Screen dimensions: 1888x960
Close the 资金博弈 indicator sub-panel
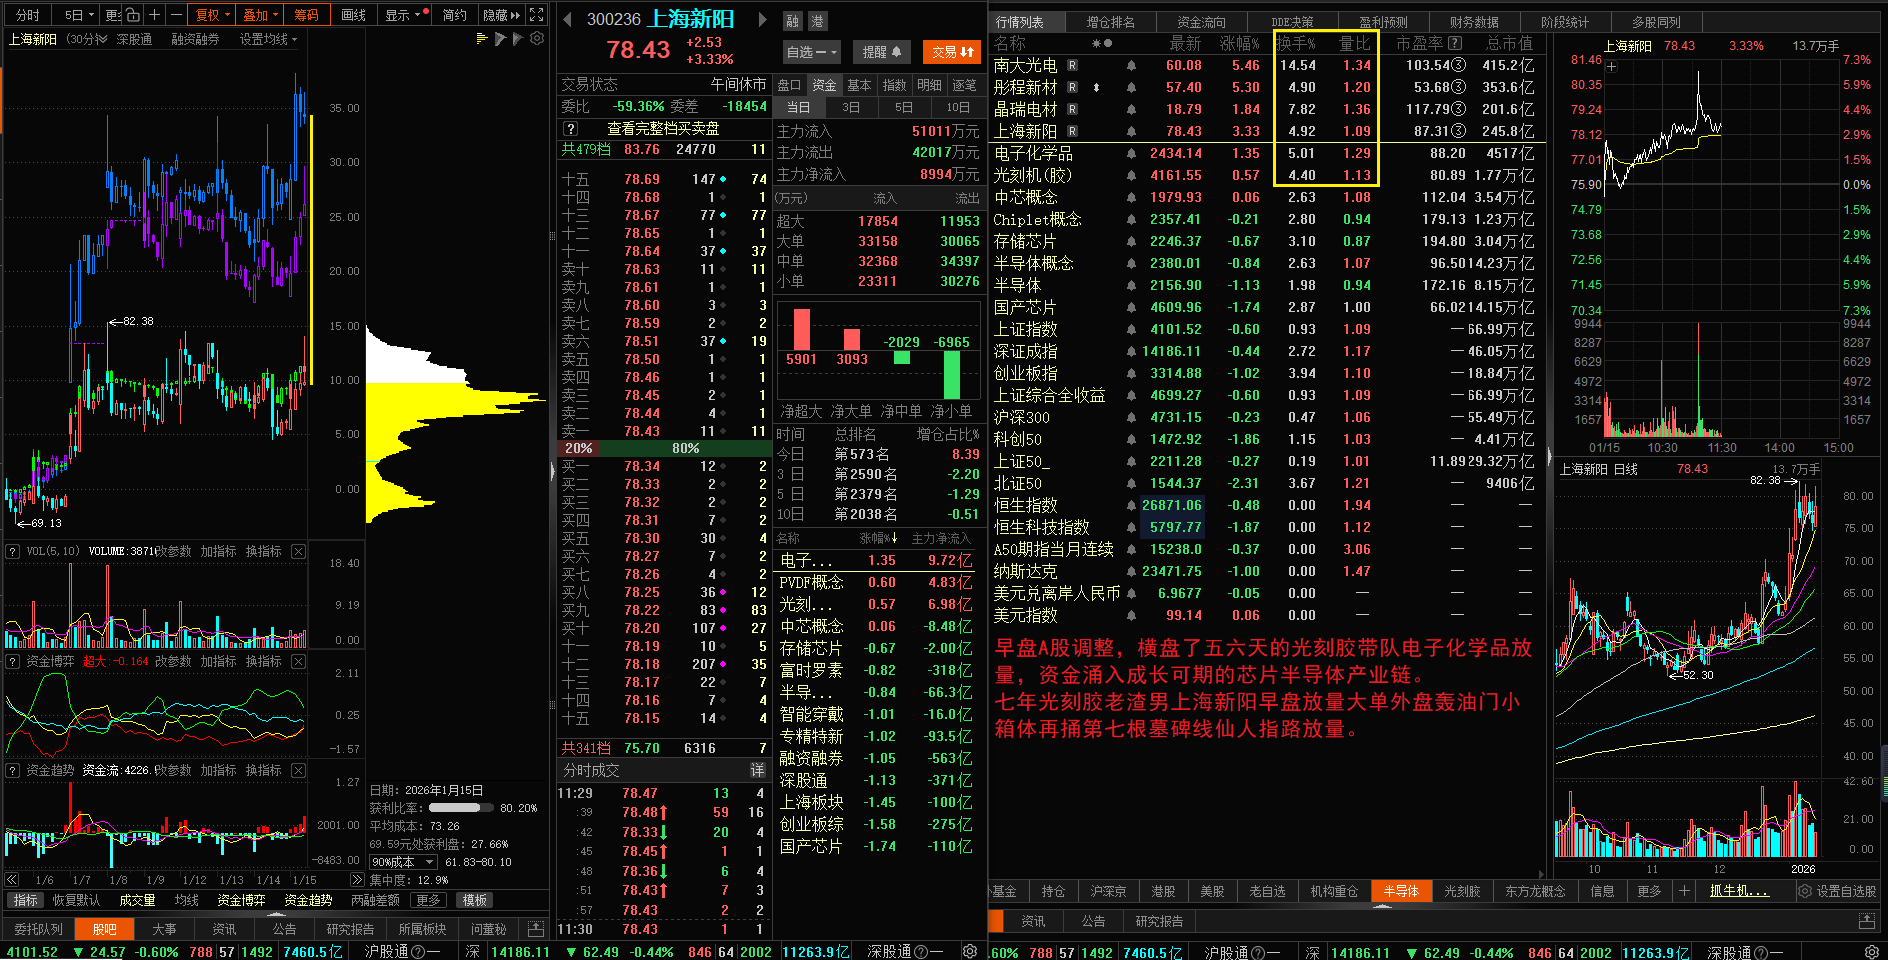point(298,662)
